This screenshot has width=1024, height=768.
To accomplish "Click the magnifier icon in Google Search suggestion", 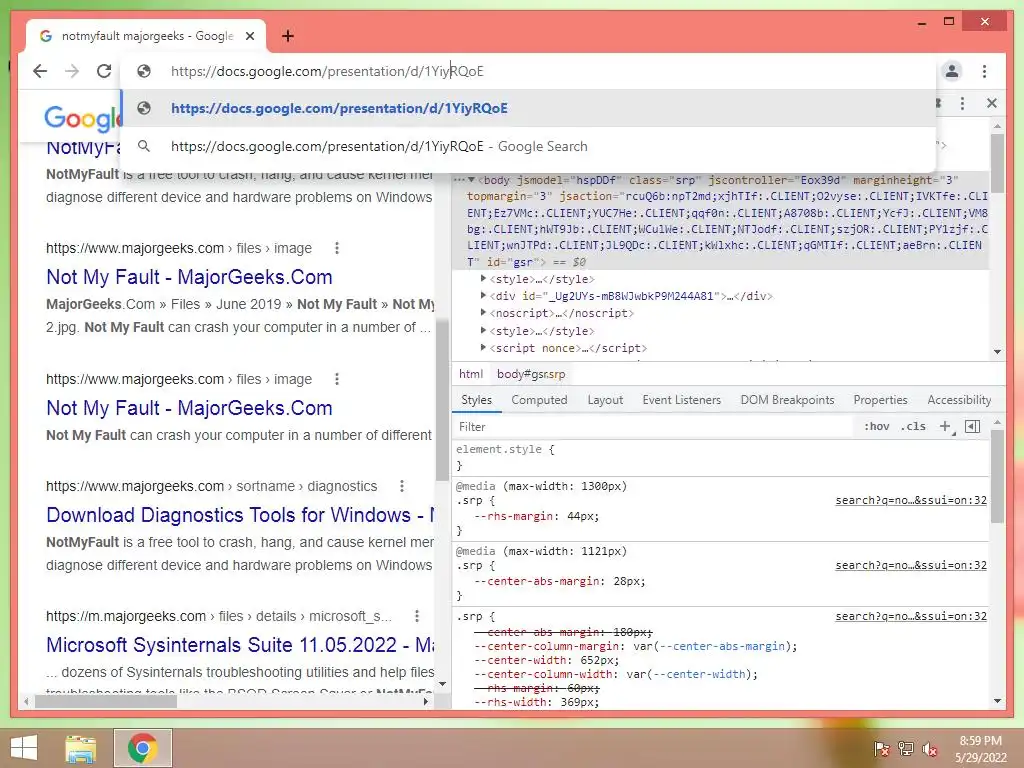I will (x=144, y=146).
